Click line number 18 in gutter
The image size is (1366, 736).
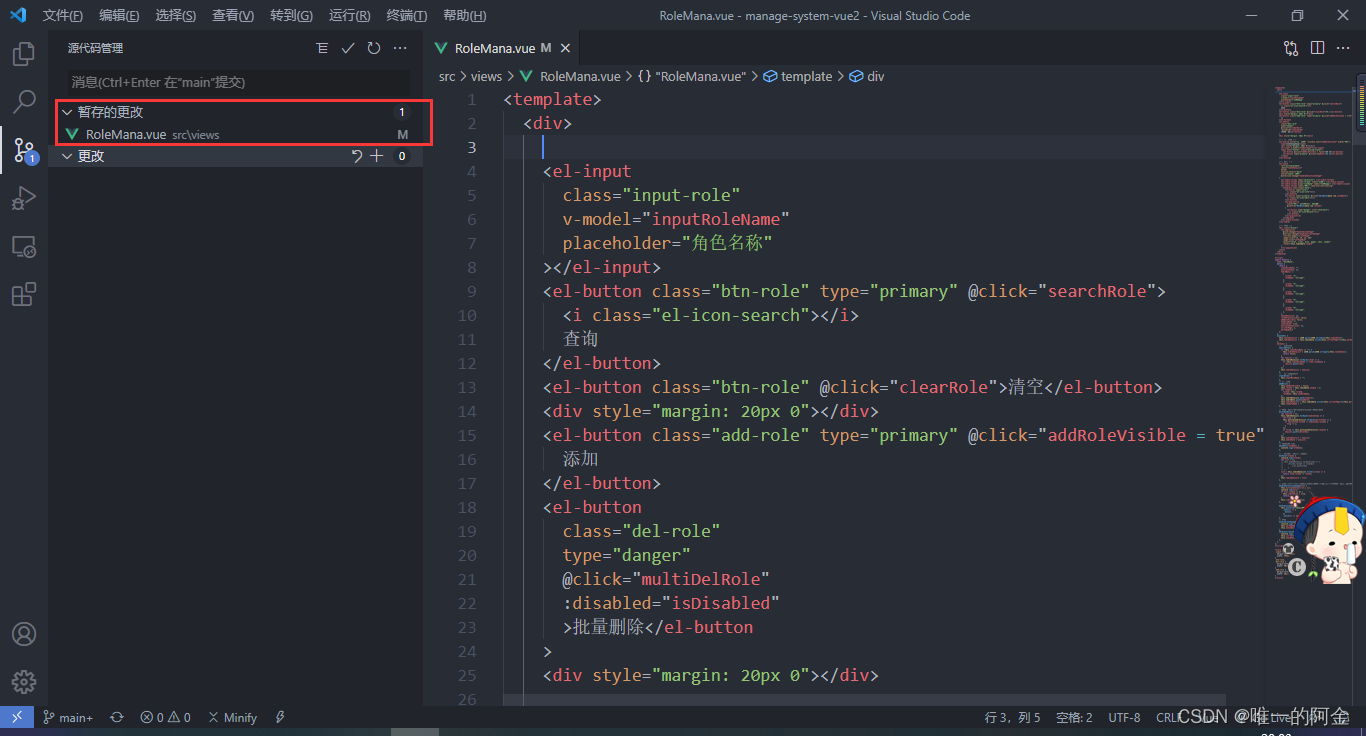click(466, 507)
